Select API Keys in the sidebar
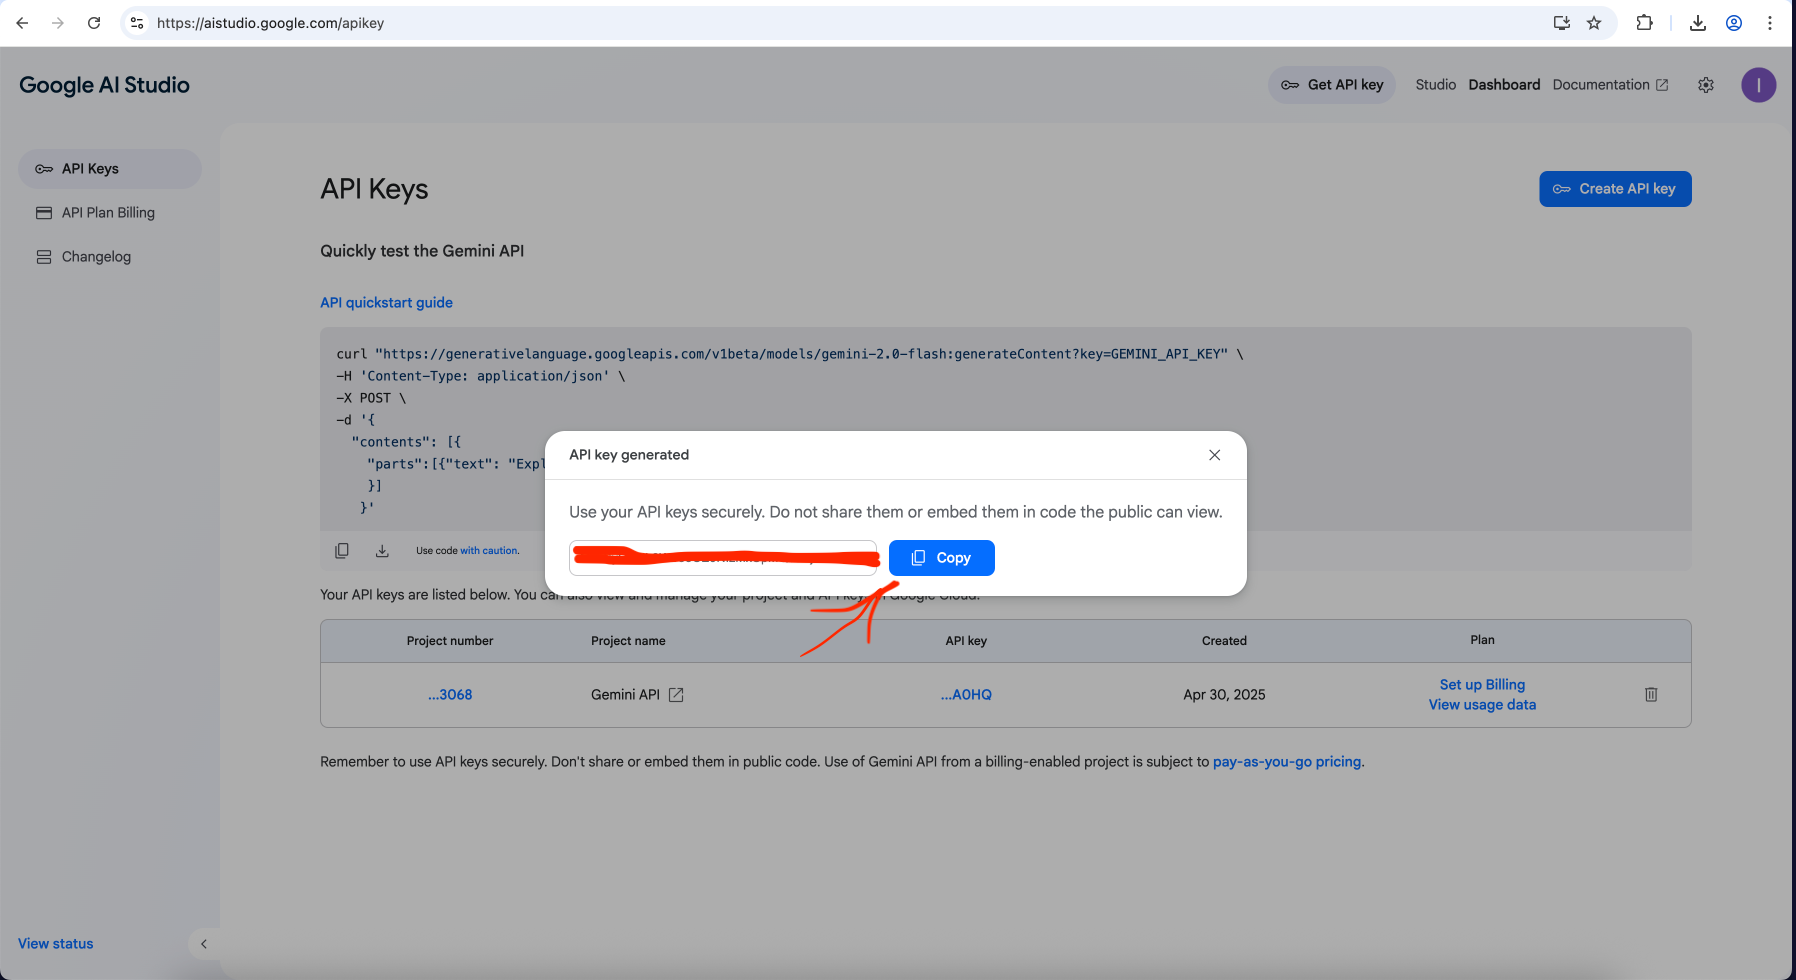1796x980 pixels. pos(110,169)
